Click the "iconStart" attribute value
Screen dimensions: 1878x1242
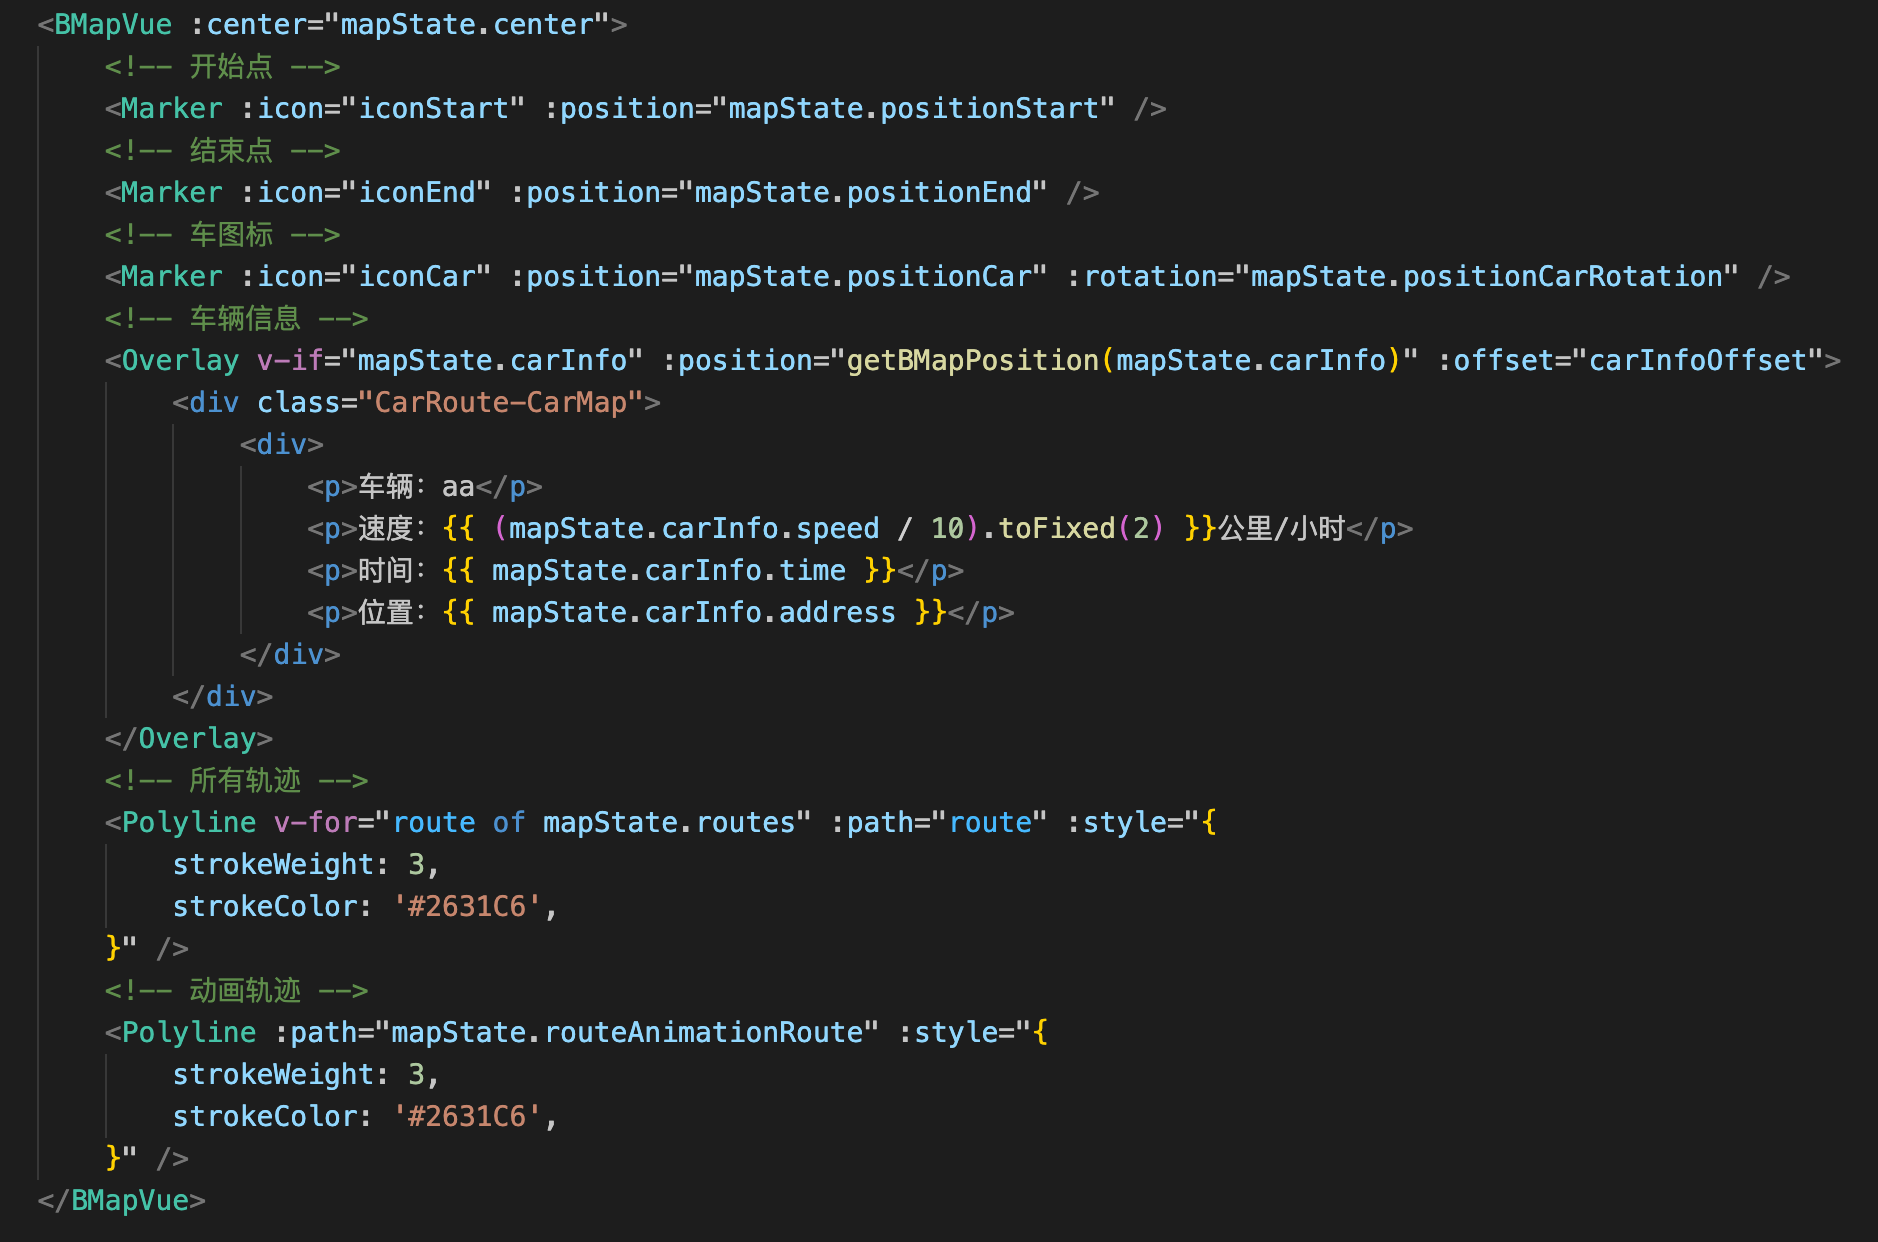point(434,108)
